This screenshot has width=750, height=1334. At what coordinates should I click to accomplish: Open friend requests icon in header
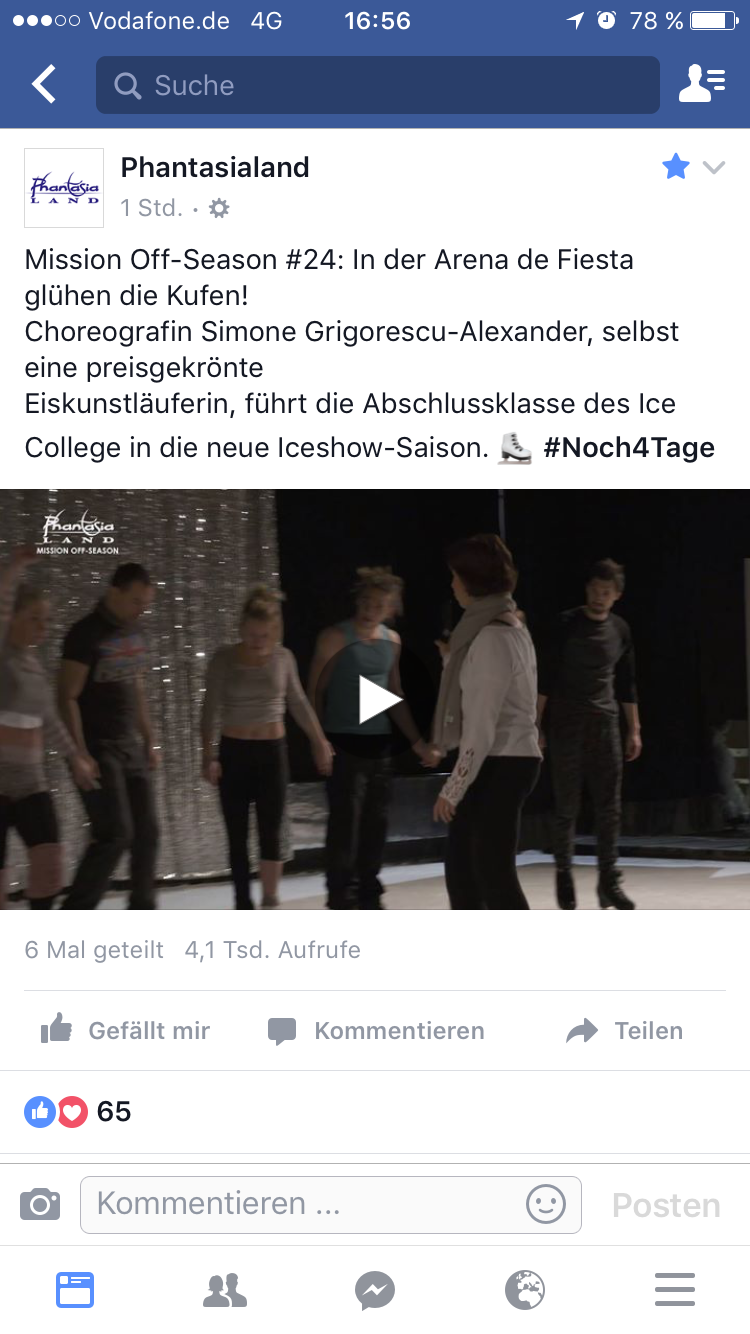tap(702, 85)
